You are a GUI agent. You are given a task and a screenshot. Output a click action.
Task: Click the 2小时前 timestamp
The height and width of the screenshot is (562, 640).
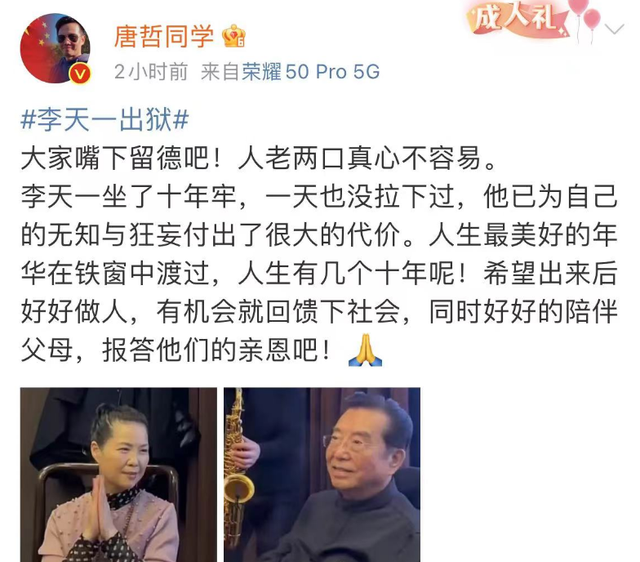click(x=151, y=72)
